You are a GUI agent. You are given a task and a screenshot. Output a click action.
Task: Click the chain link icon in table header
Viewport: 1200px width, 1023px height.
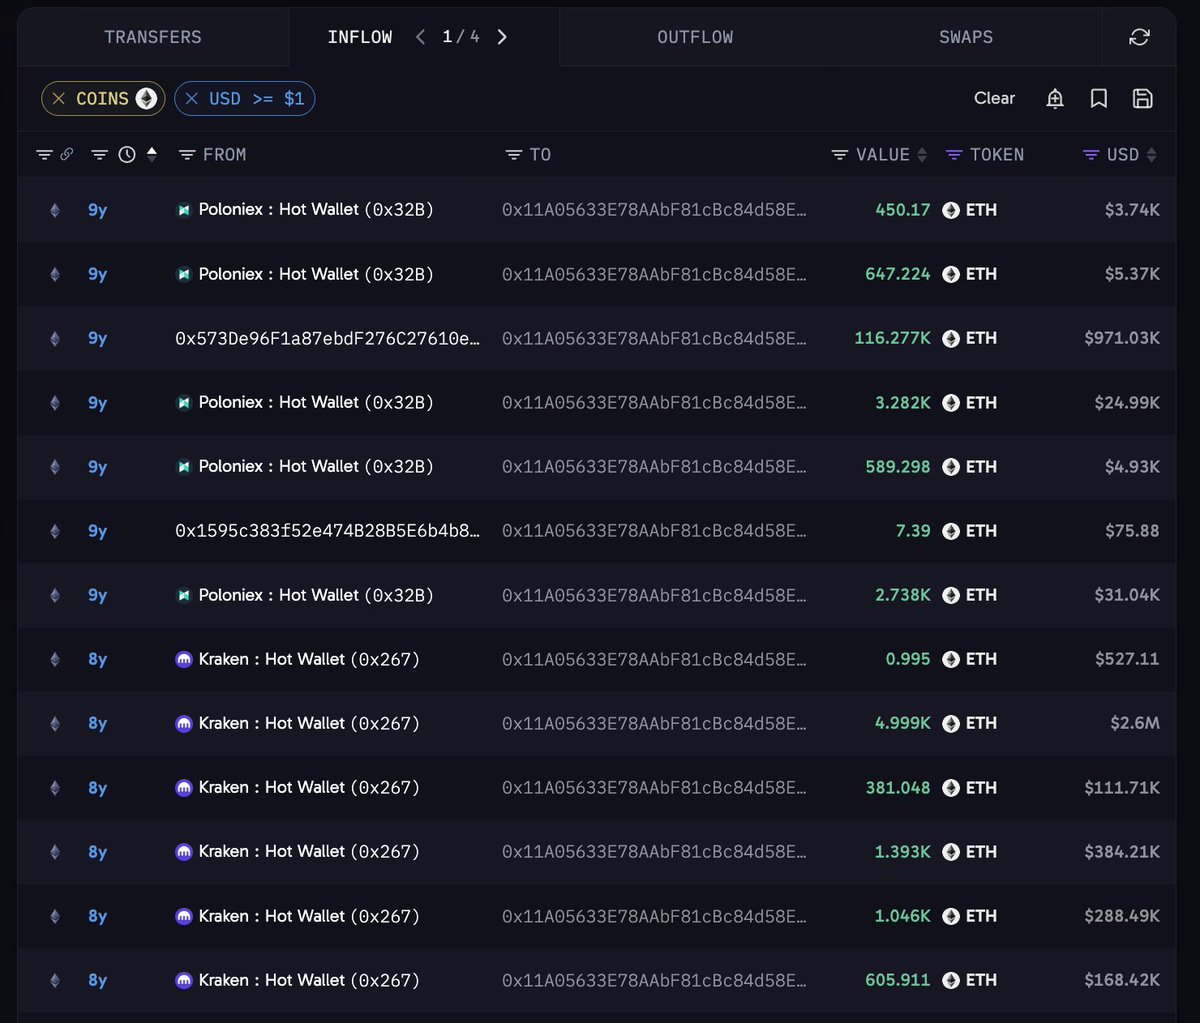[x=67, y=155]
